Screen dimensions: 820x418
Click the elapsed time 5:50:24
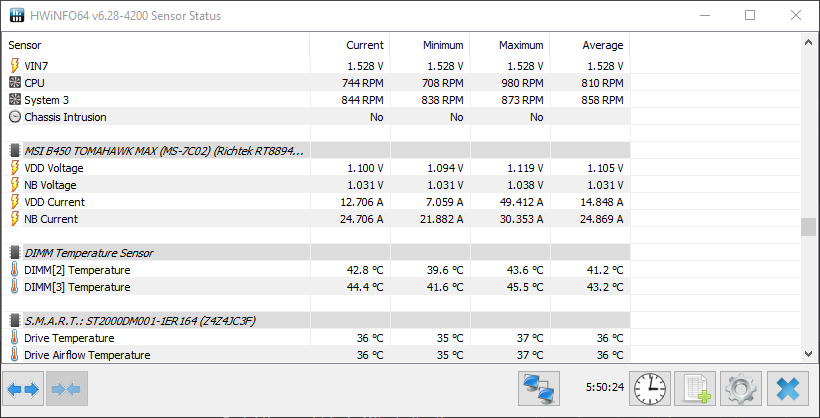point(605,387)
